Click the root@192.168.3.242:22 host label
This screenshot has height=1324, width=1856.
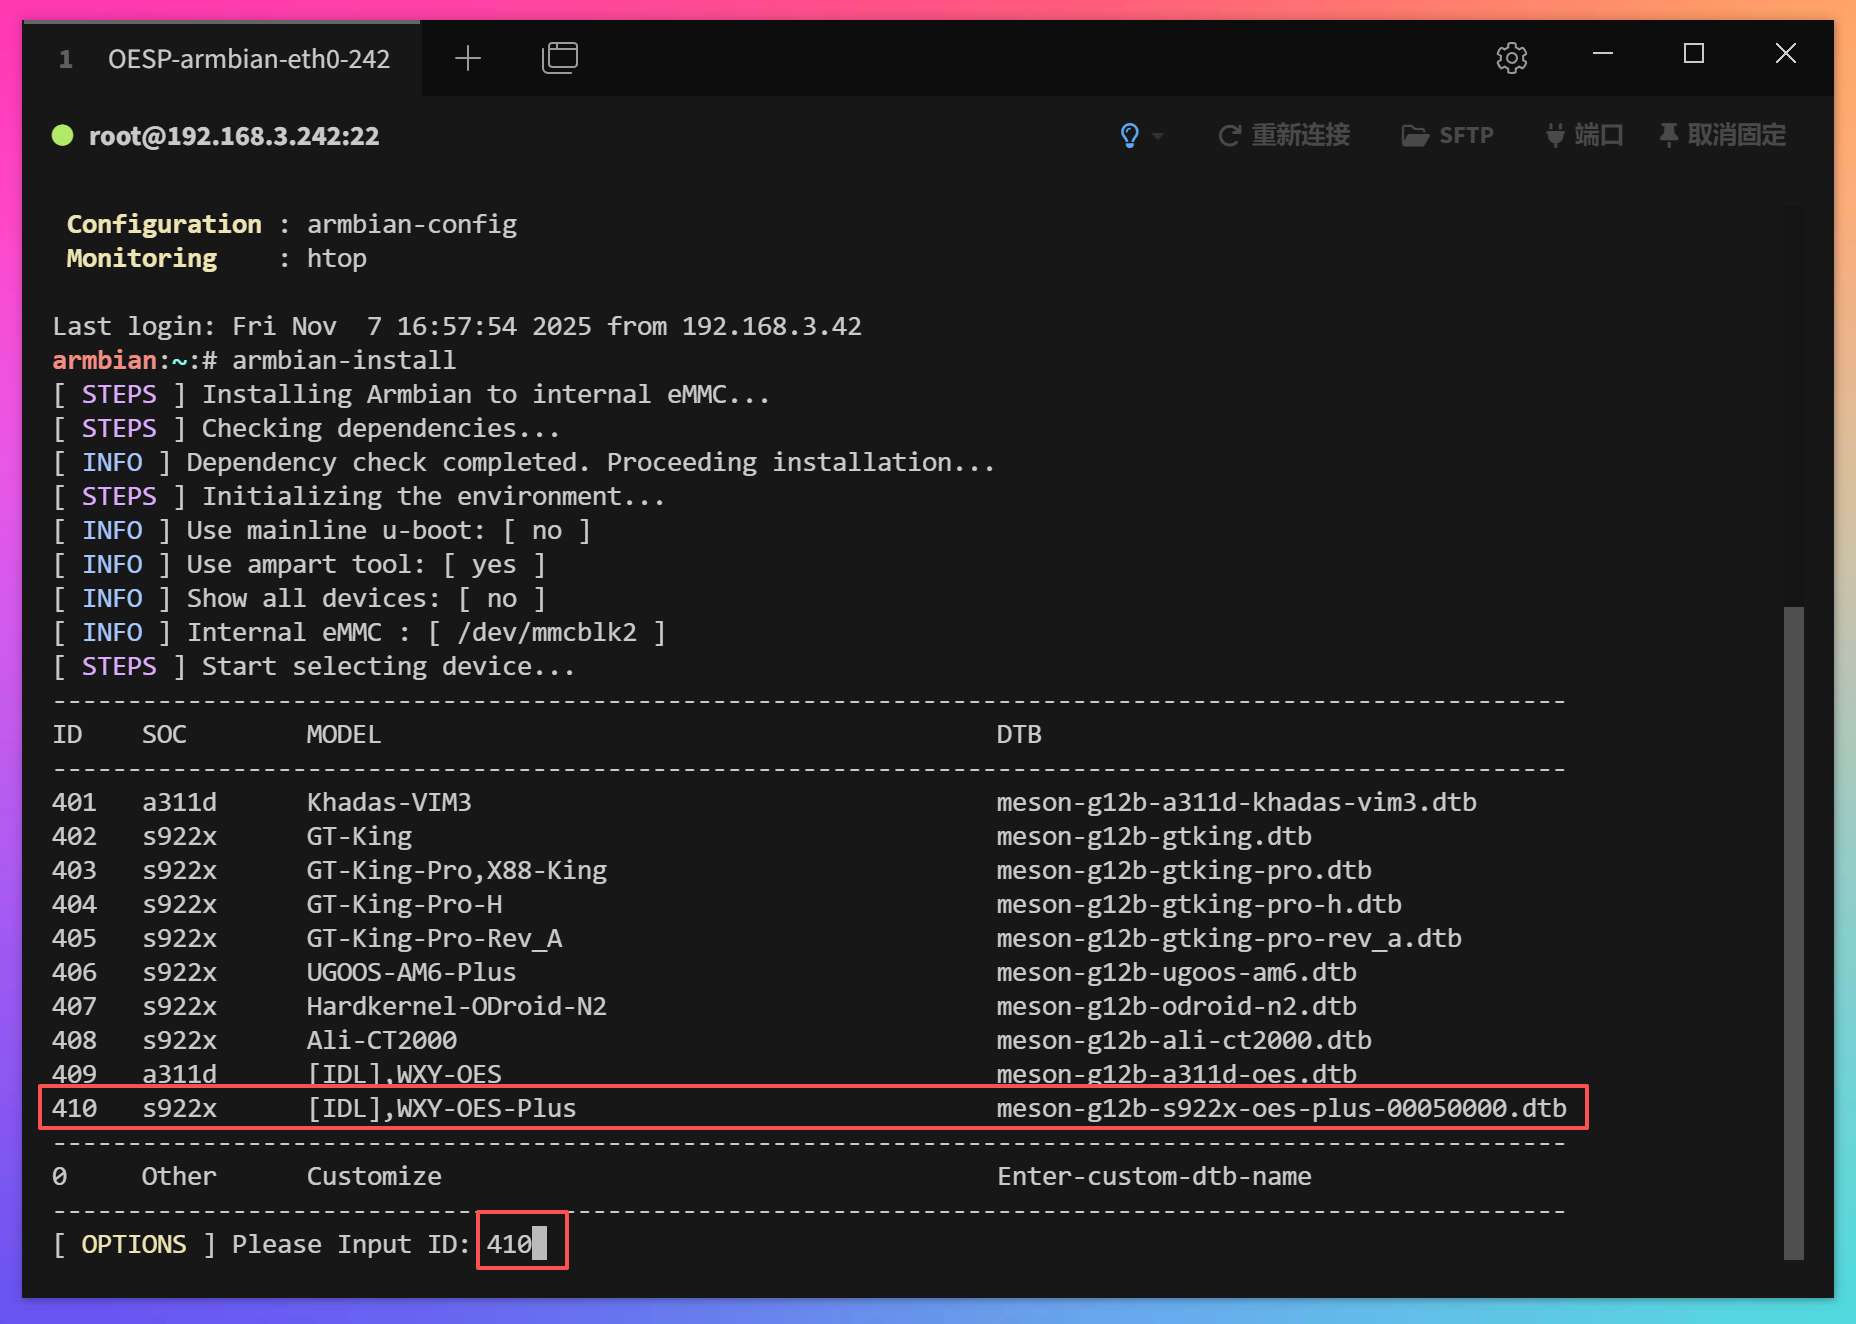point(234,136)
